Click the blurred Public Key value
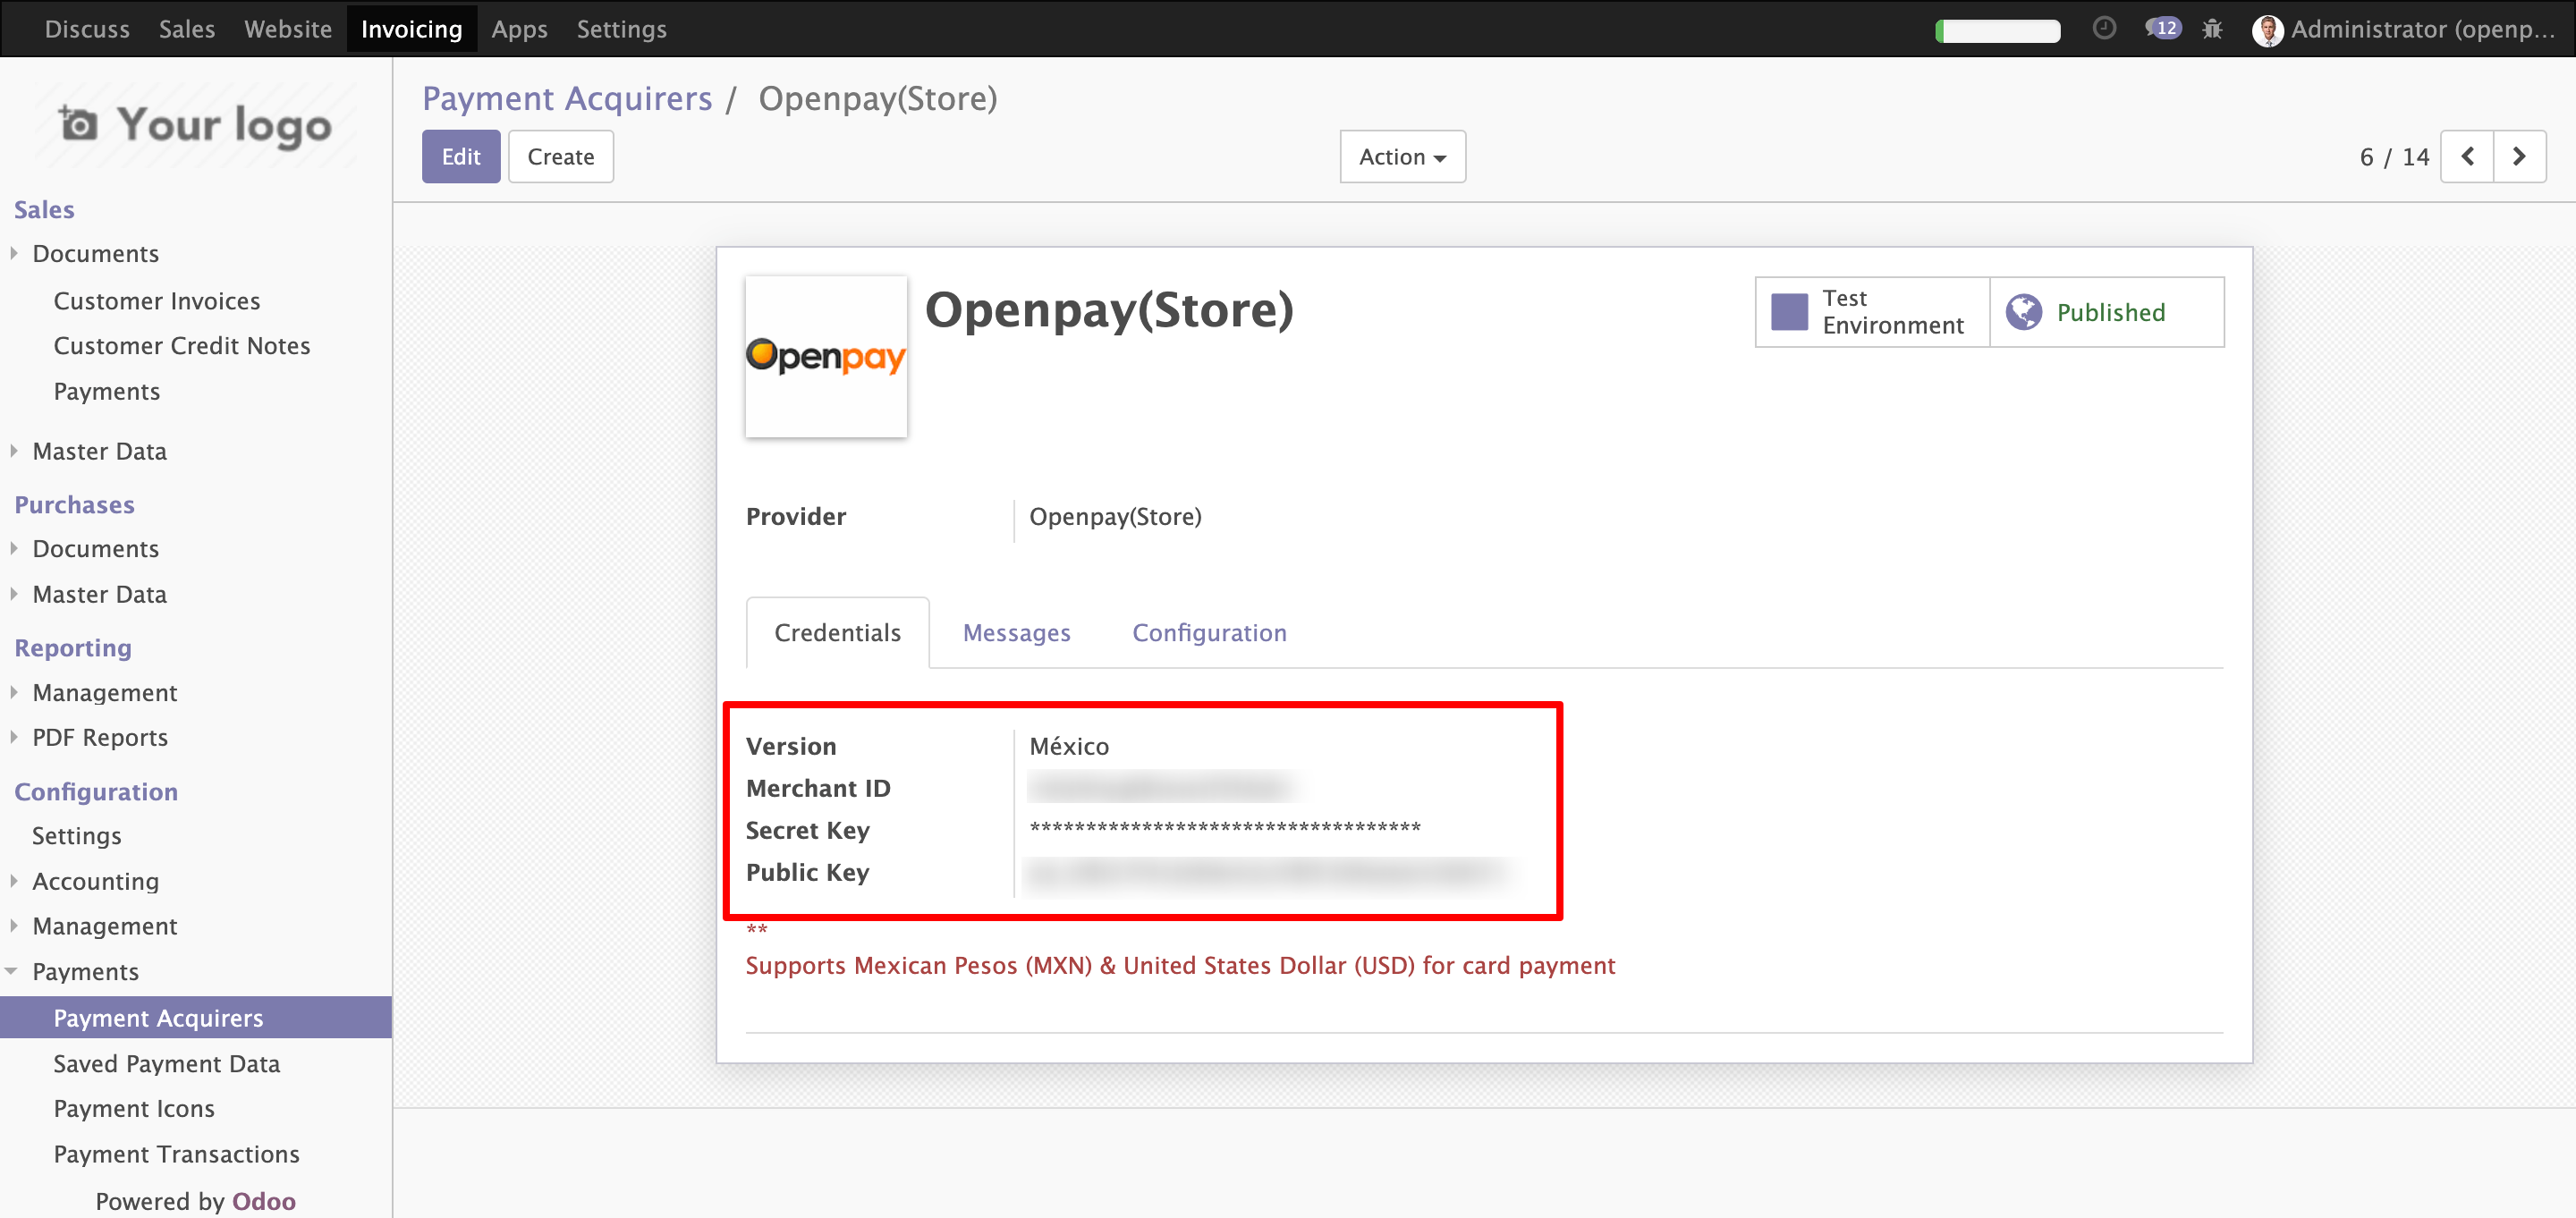This screenshot has height=1218, width=2576. (1267, 872)
